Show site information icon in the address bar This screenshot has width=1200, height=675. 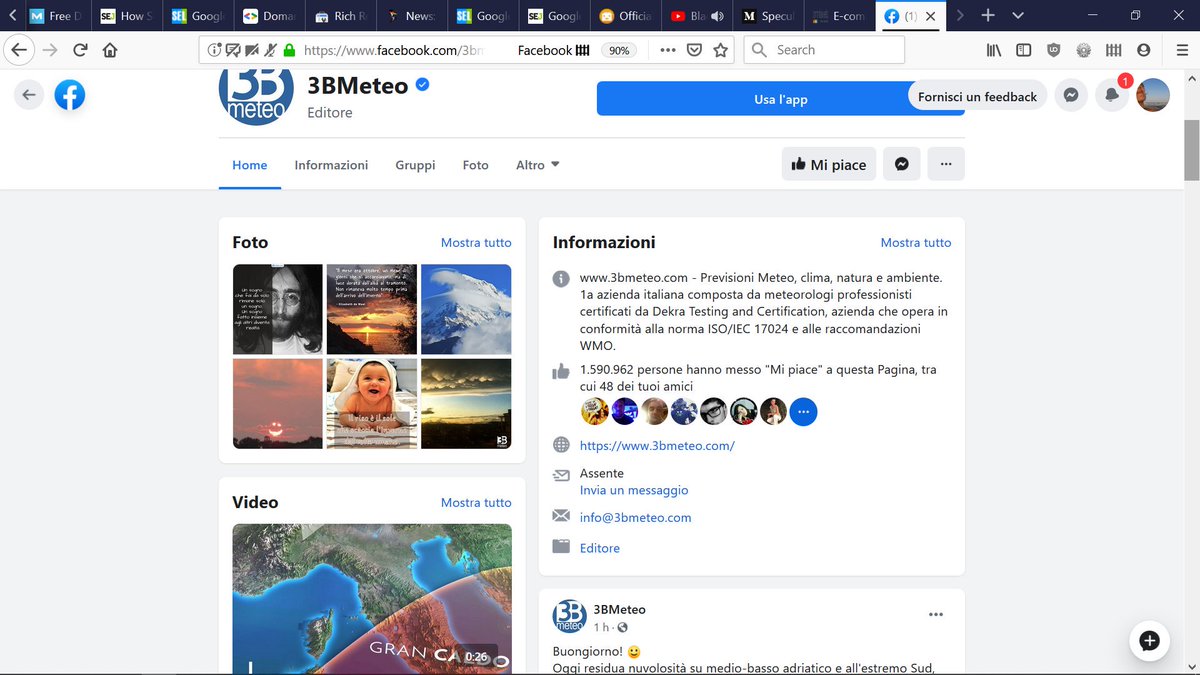tap(214, 50)
